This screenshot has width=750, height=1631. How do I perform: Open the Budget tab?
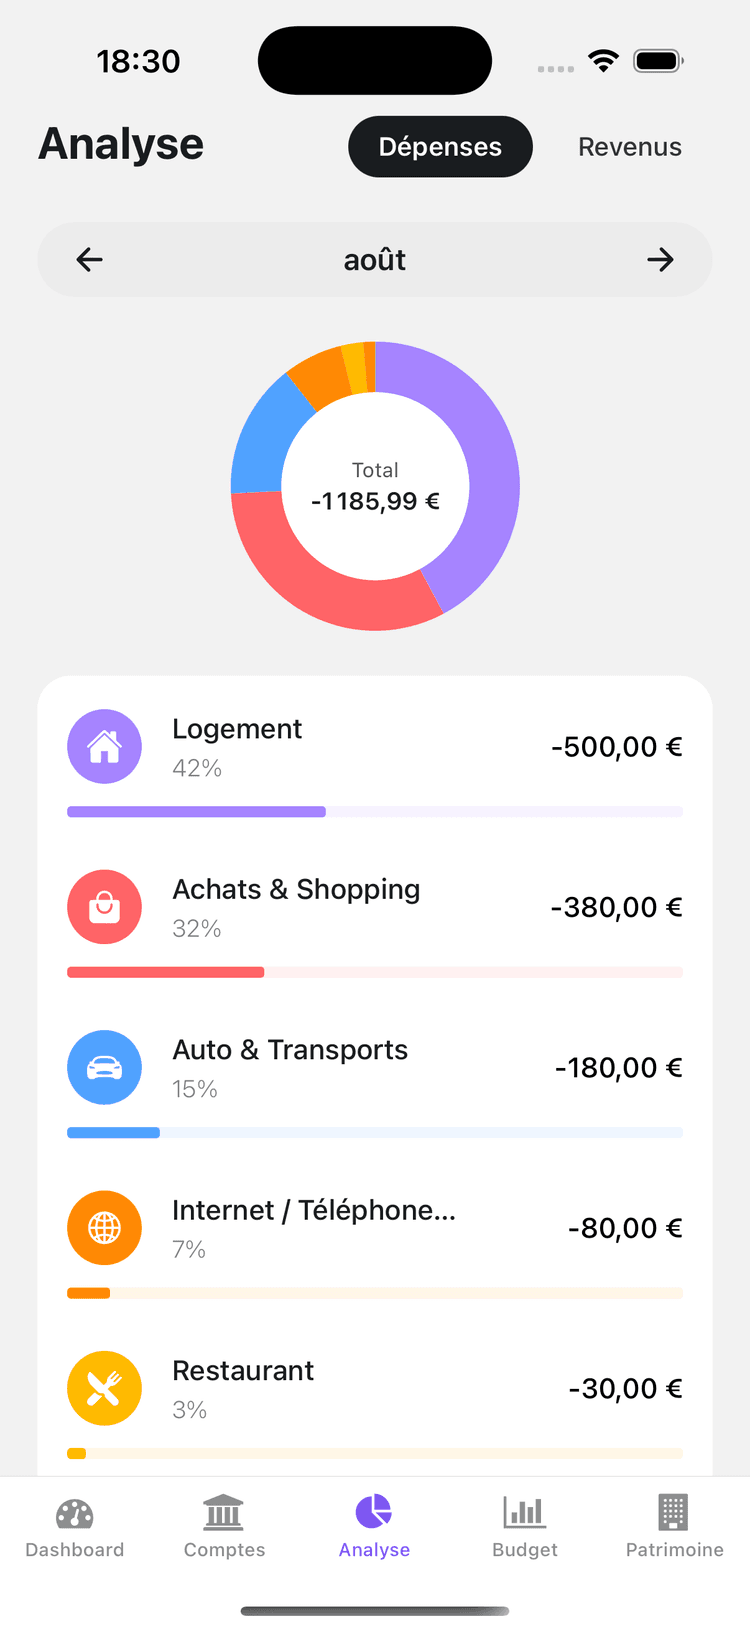(525, 1528)
